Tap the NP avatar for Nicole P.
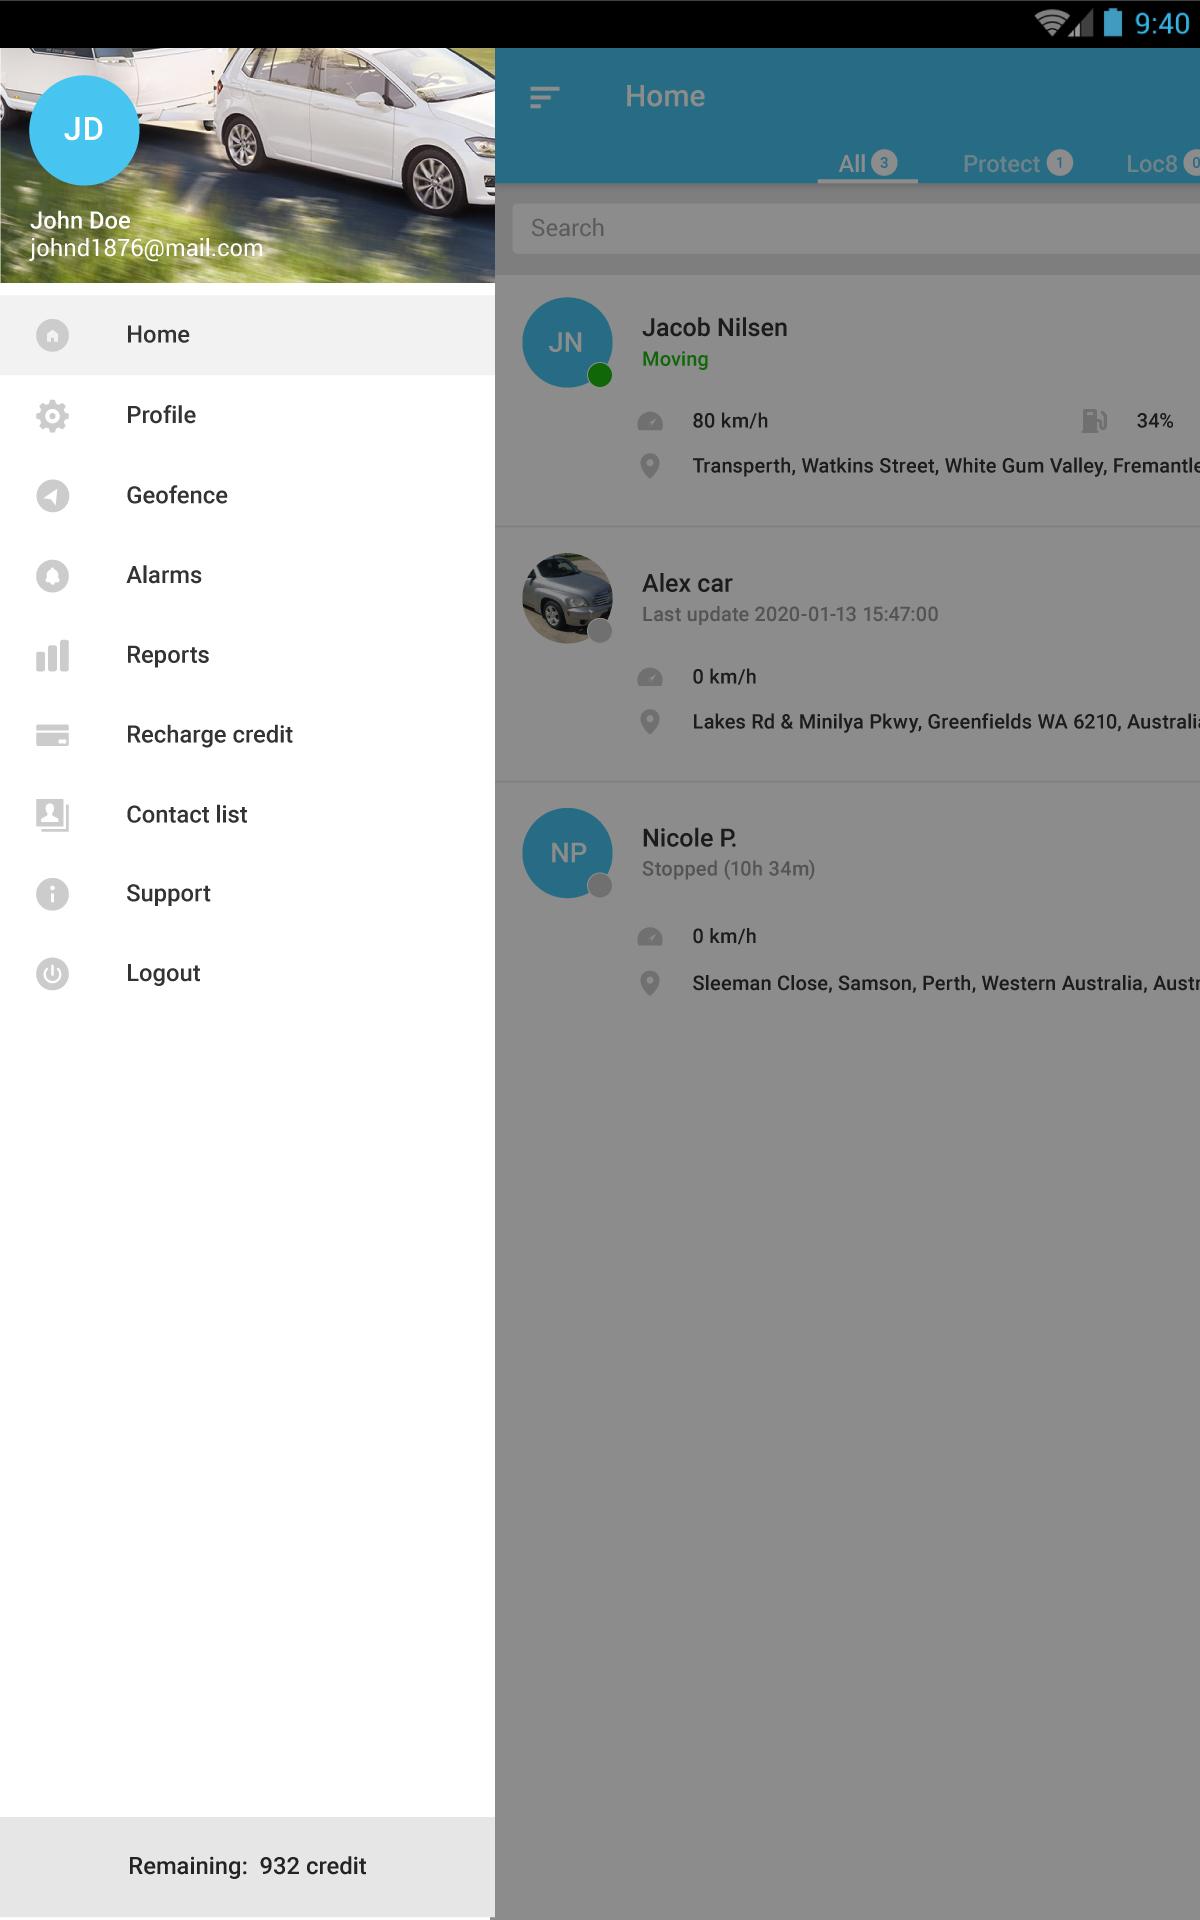Viewport: 1200px width, 1920px height. coord(567,853)
